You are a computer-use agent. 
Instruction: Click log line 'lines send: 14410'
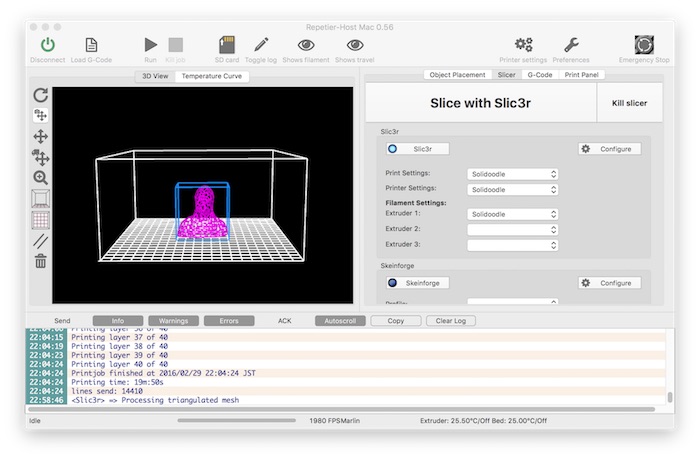(x=107, y=391)
